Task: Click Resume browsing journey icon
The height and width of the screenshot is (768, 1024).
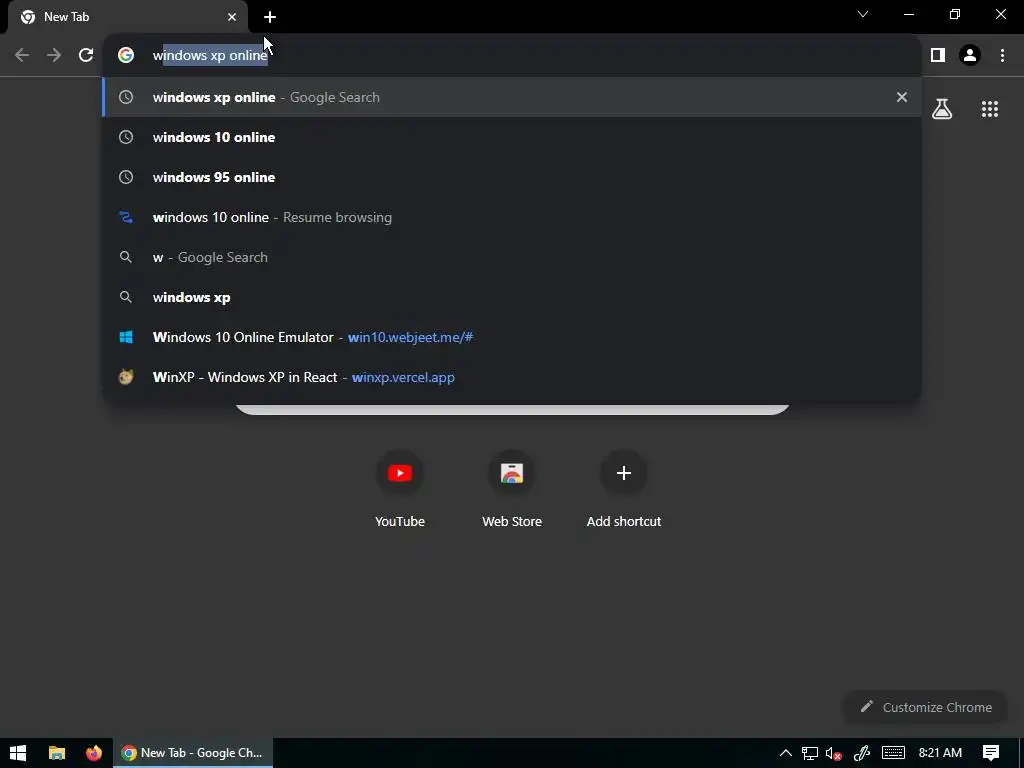Action: (x=126, y=217)
